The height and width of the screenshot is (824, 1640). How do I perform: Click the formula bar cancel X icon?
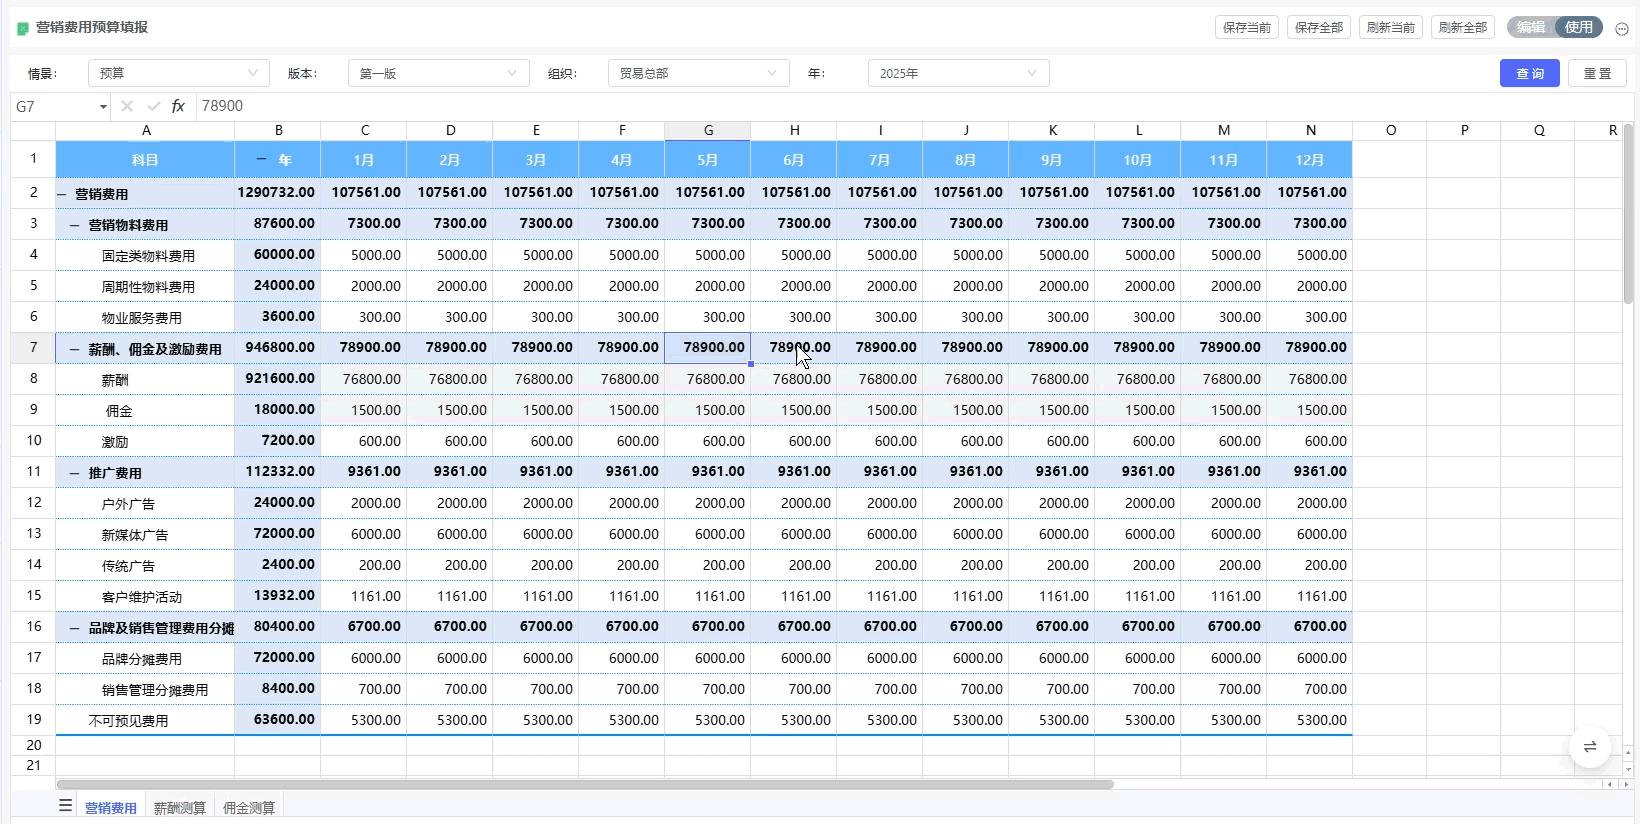(x=127, y=106)
